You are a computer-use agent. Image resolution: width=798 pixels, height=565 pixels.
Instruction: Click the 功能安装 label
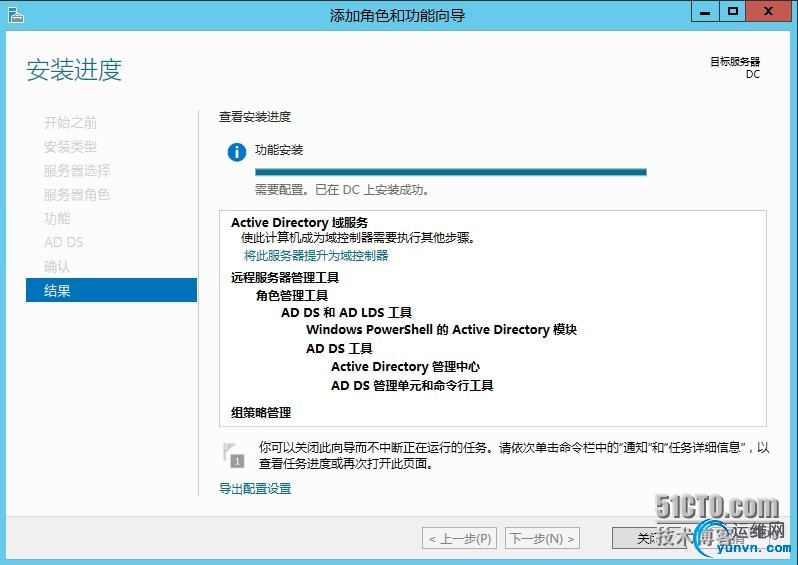[279, 150]
